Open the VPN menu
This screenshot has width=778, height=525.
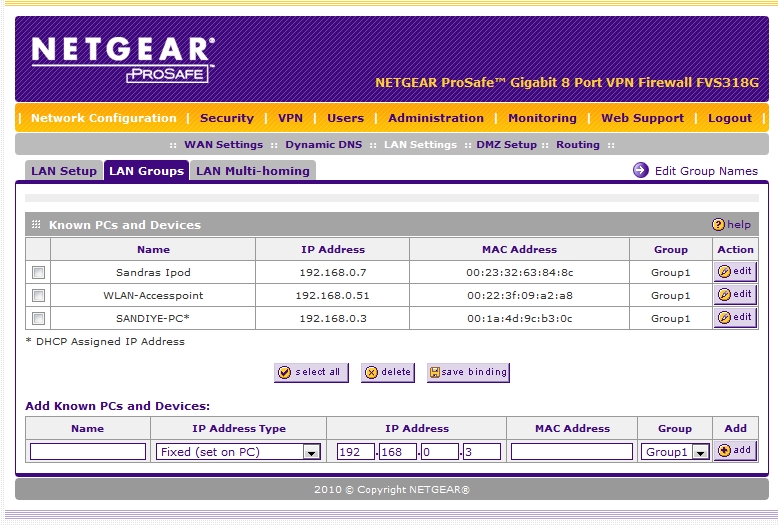click(290, 118)
